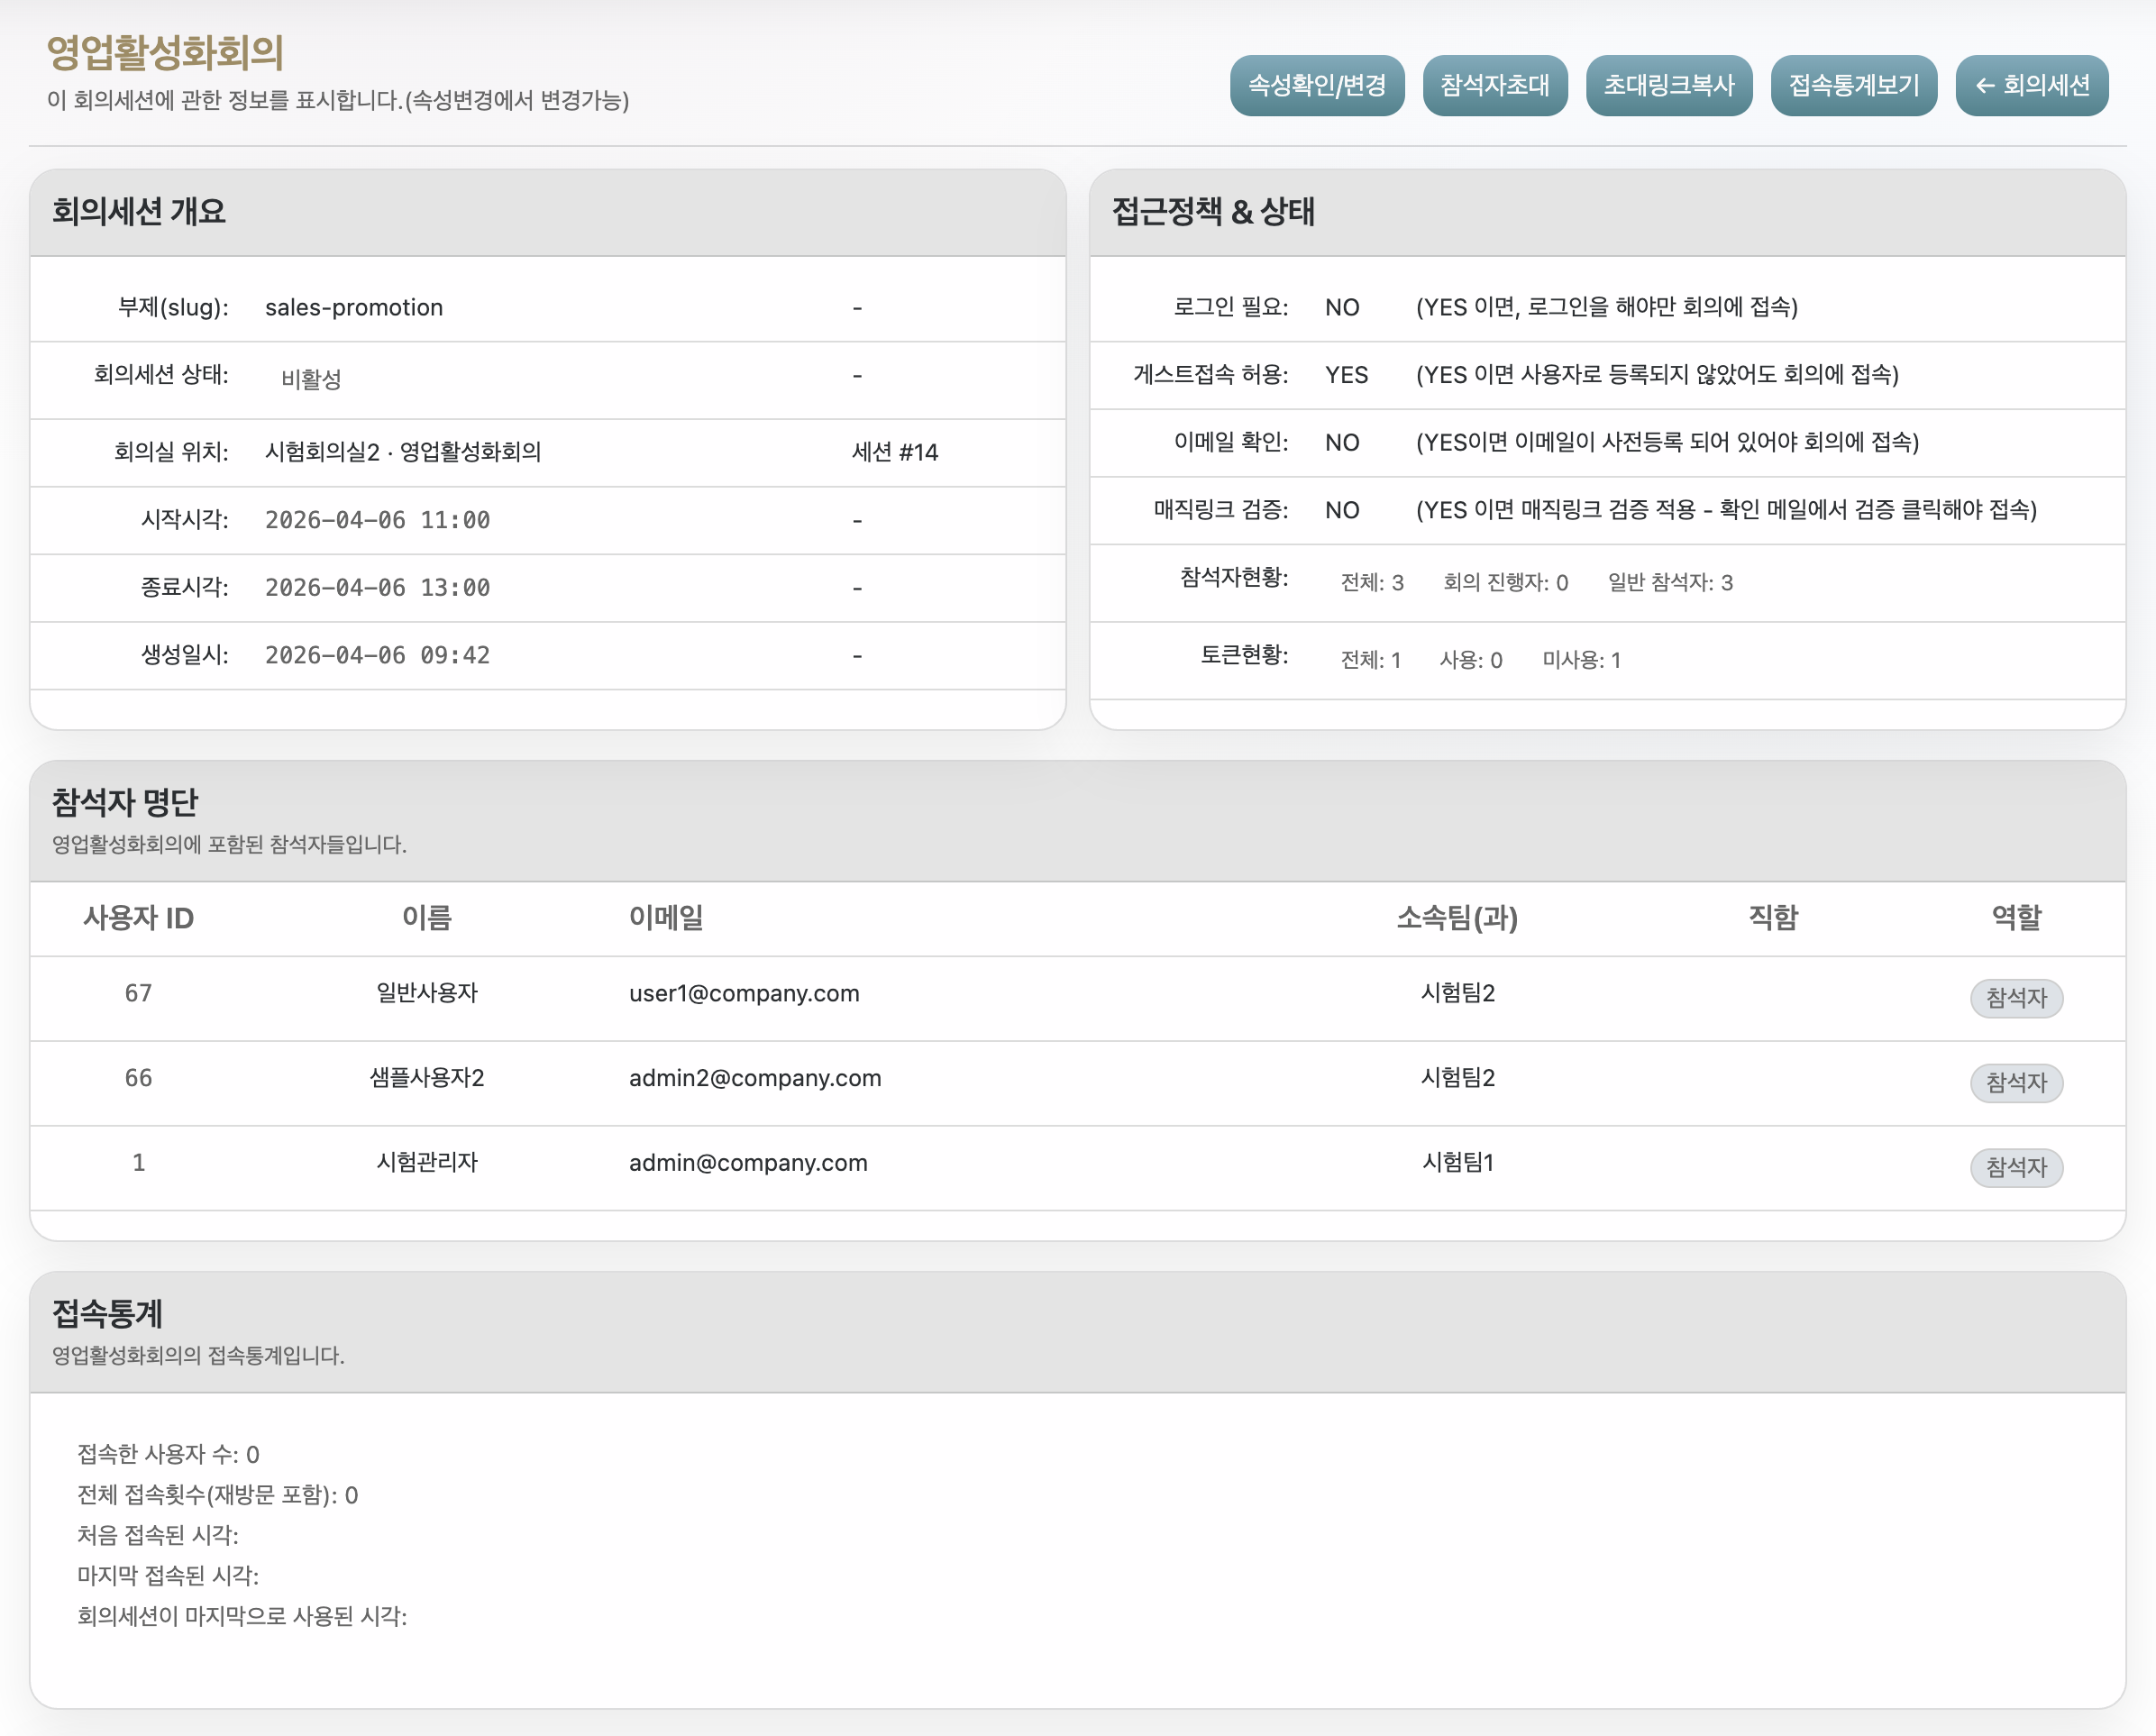Click the 사용자 ID column header
2156x1736 pixels.
pos(138,917)
